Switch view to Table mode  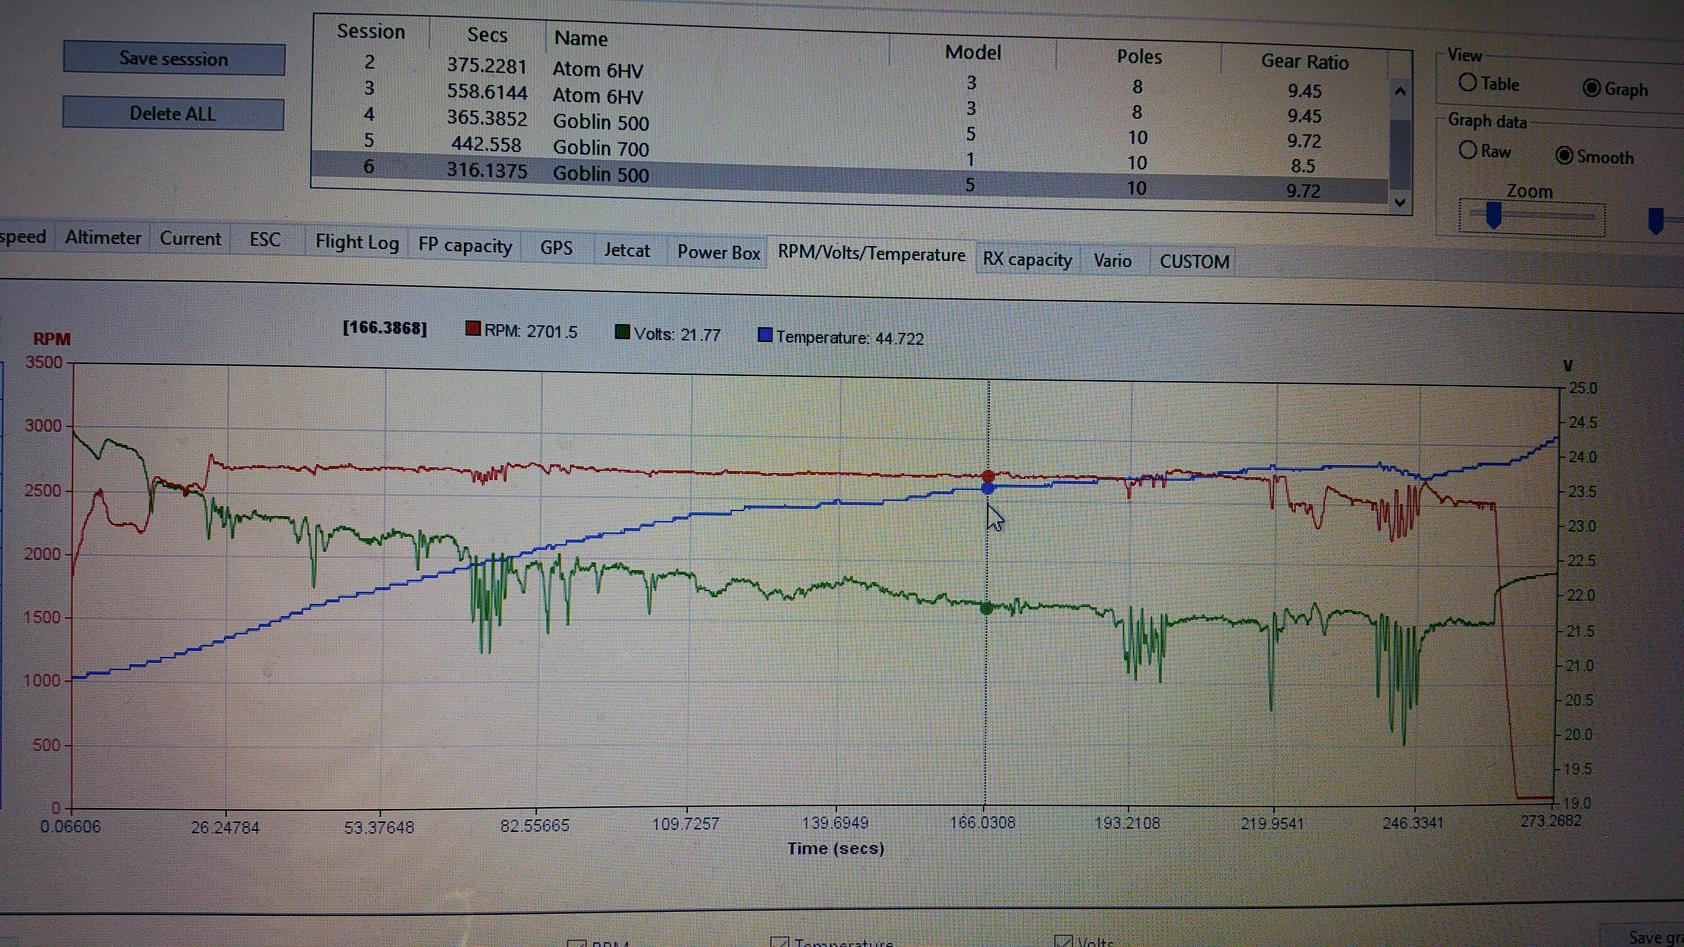(1468, 83)
